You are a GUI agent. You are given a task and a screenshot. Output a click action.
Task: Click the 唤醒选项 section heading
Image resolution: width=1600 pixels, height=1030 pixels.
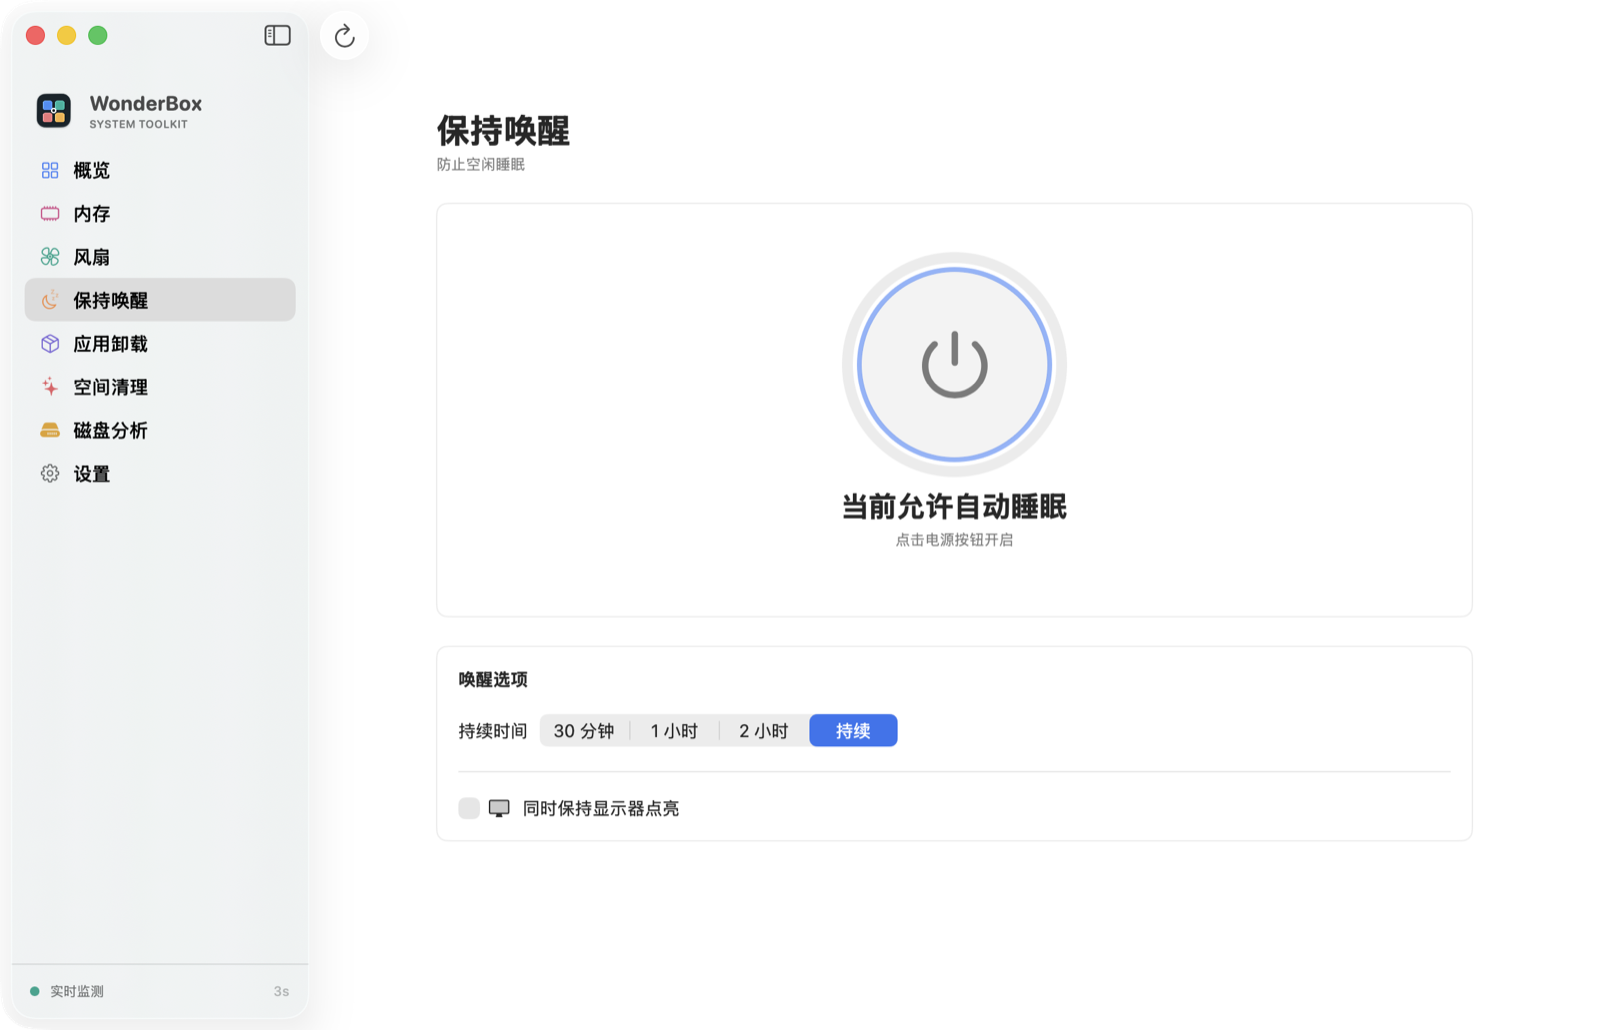click(x=493, y=679)
